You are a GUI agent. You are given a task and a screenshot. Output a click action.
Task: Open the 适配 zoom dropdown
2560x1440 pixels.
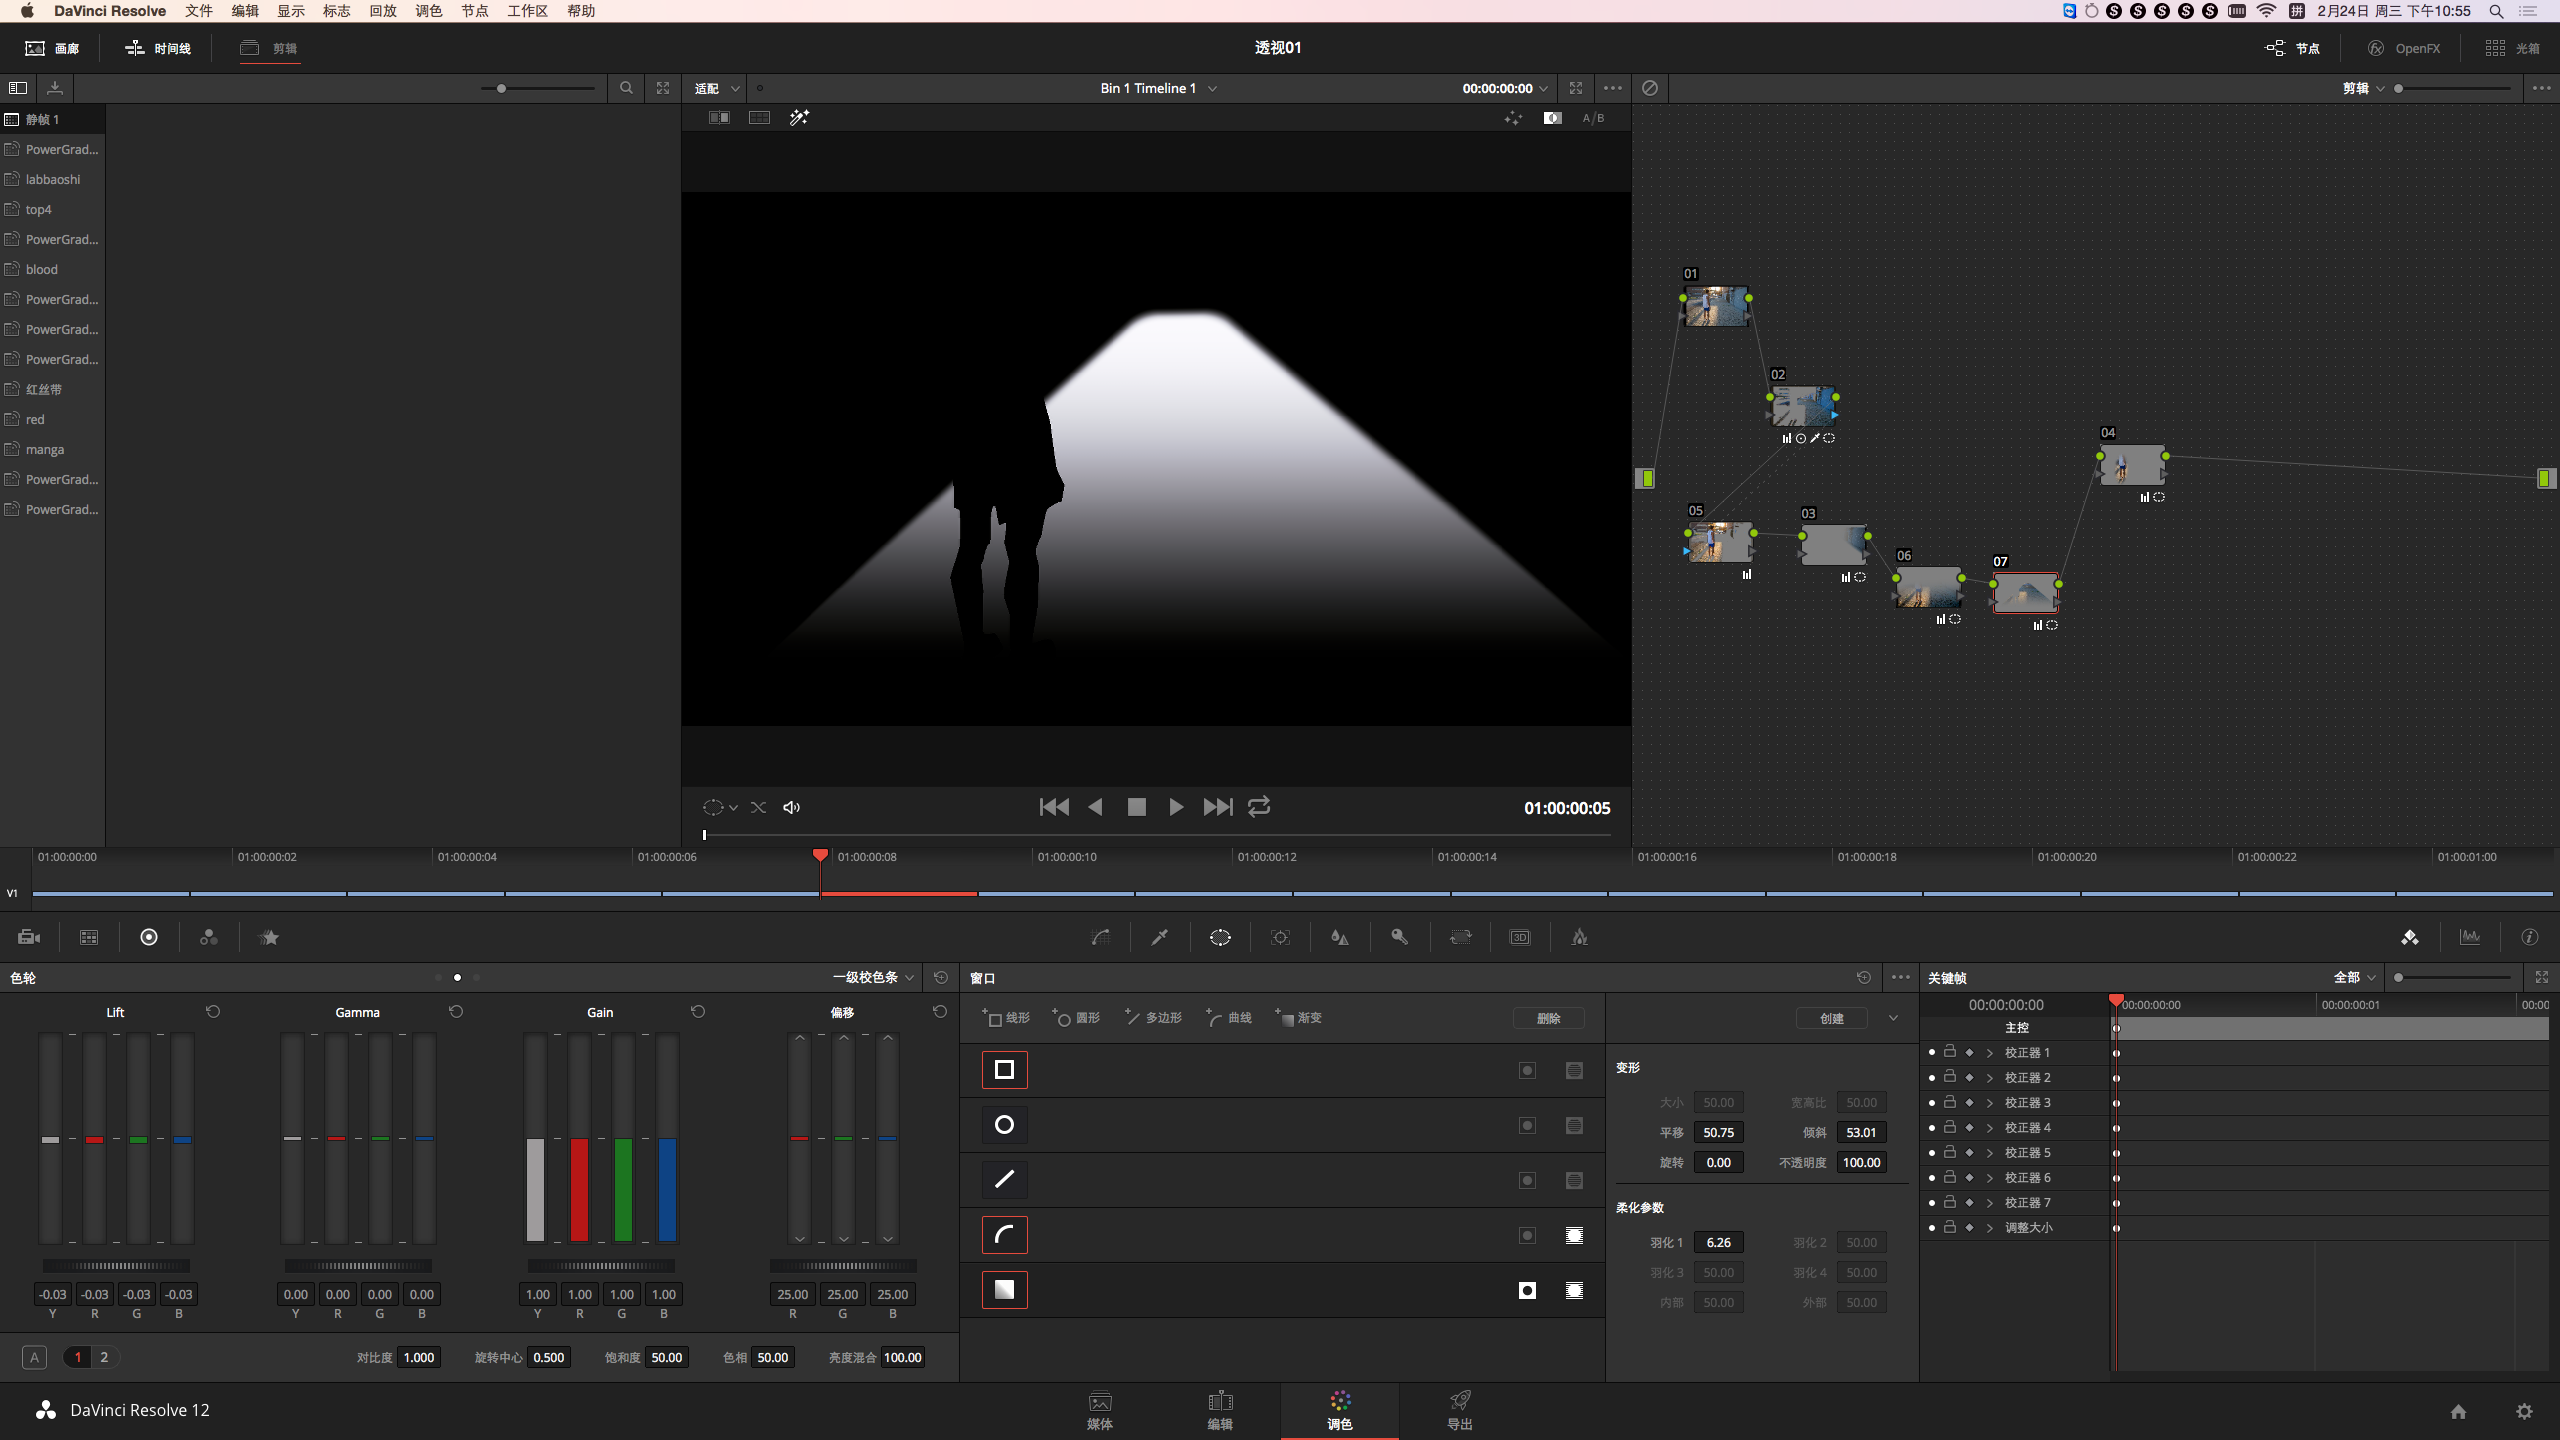pos(717,88)
